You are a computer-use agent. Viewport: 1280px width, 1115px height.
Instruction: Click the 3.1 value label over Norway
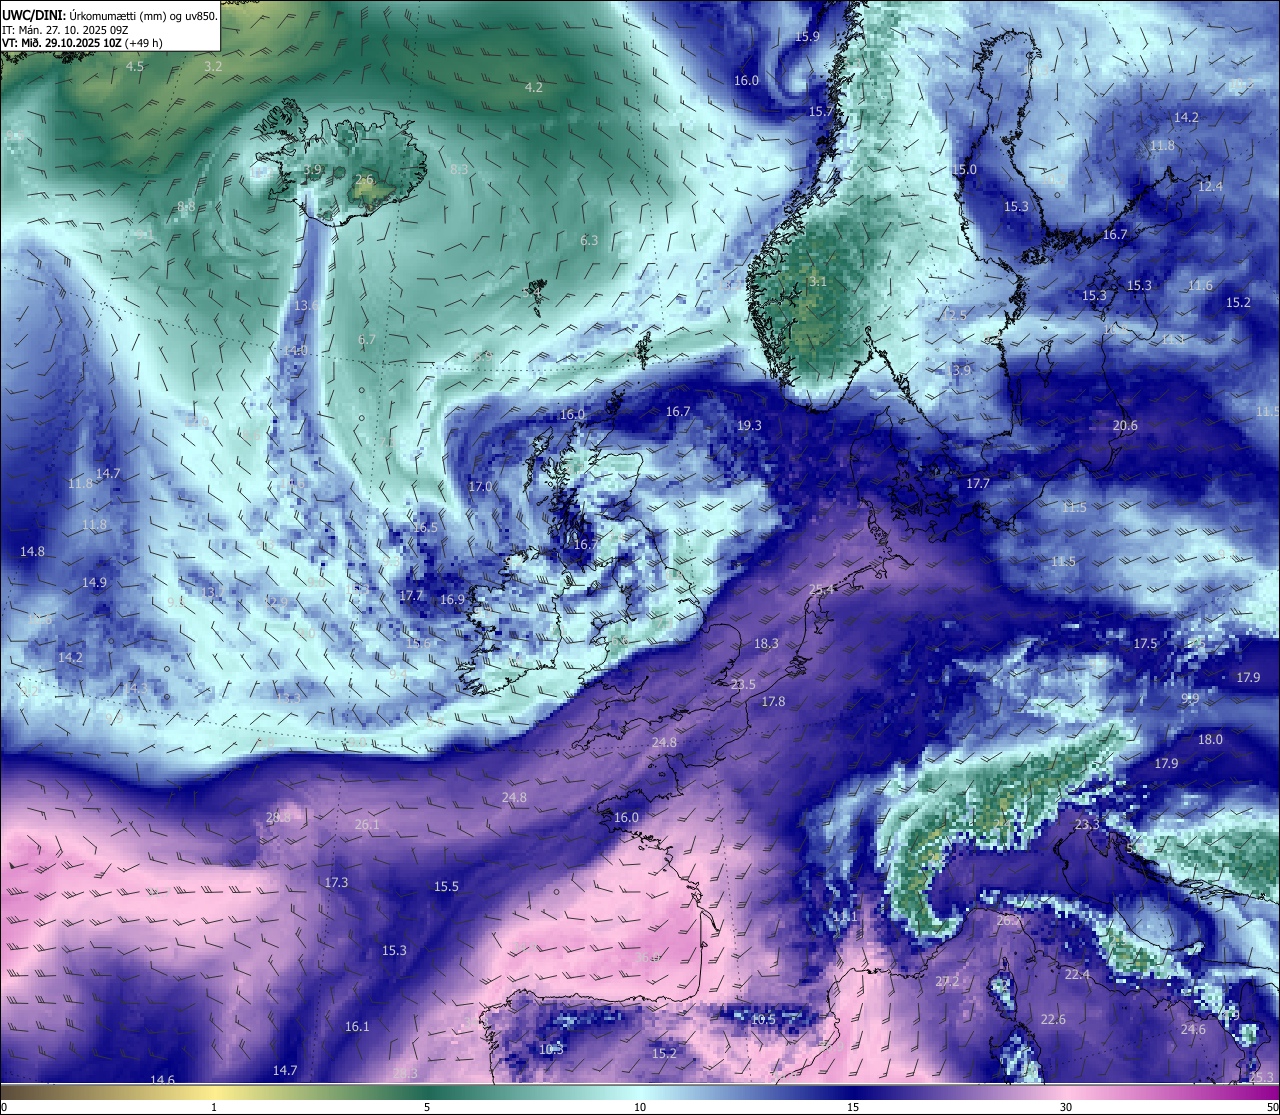(818, 281)
